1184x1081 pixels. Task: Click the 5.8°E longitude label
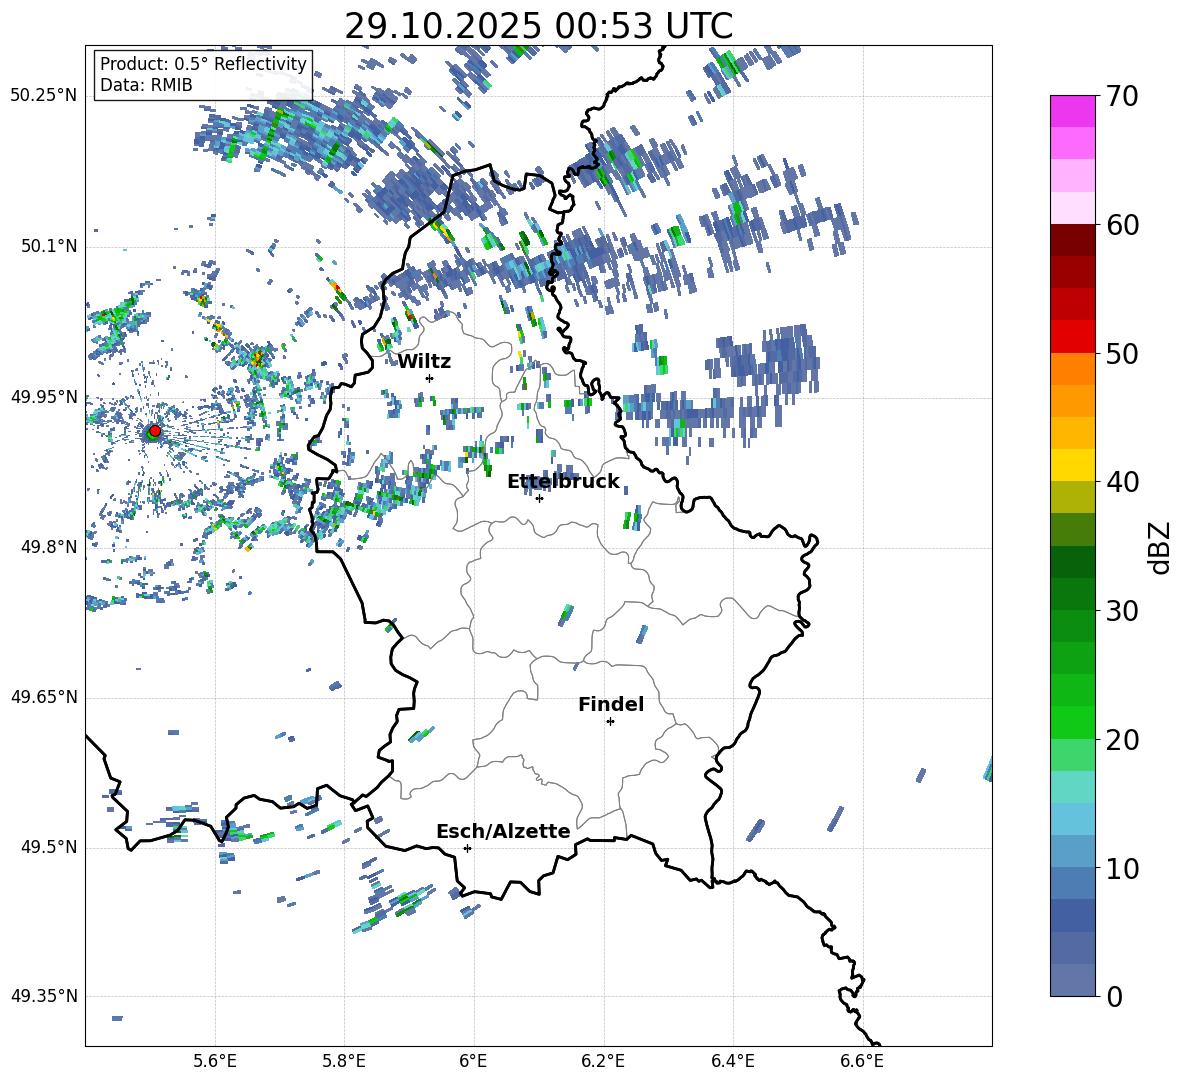[x=344, y=1061]
